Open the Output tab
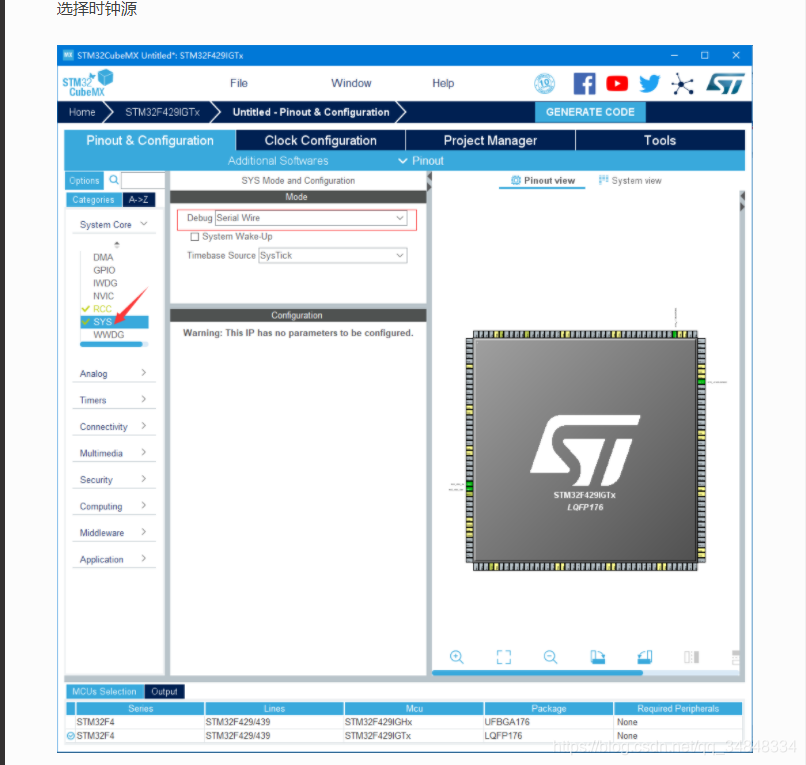Image resolution: width=806 pixels, height=765 pixels. (x=164, y=691)
